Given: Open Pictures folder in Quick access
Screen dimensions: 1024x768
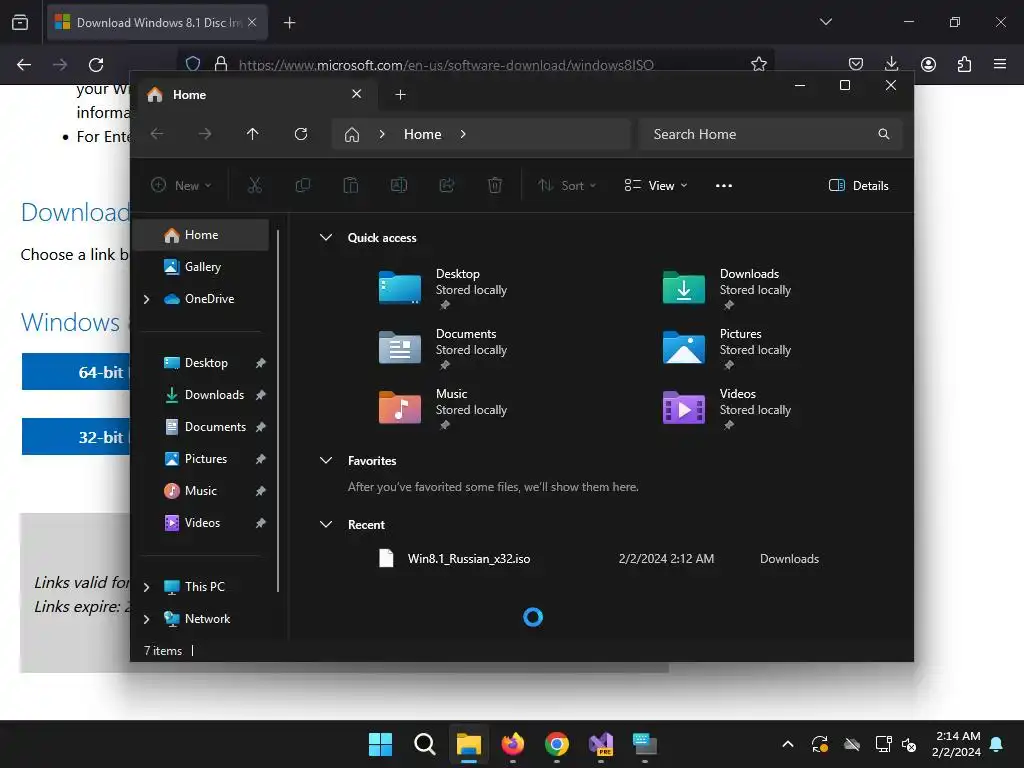Looking at the screenshot, I should click(x=726, y=348).
